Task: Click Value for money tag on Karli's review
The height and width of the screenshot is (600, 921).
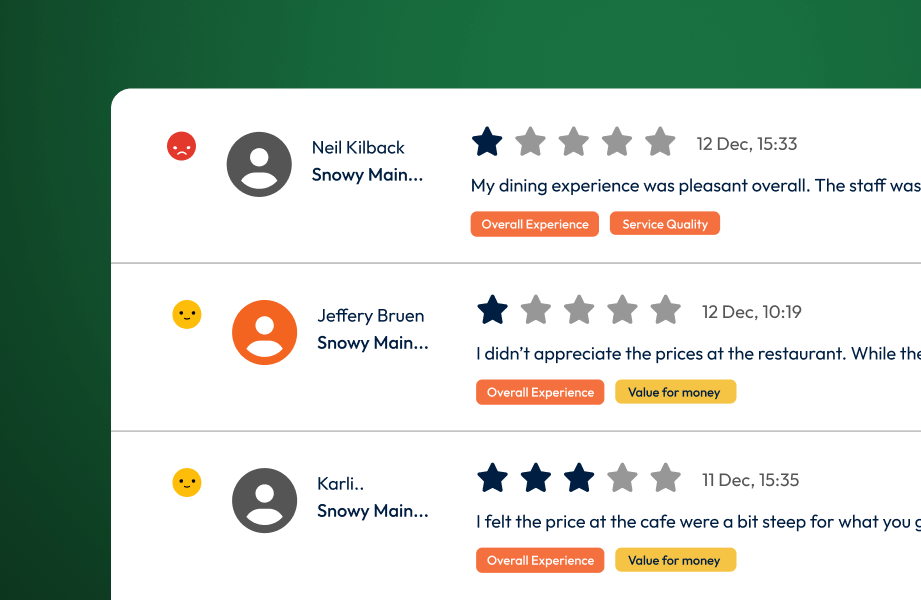Action: coord(675,560)
